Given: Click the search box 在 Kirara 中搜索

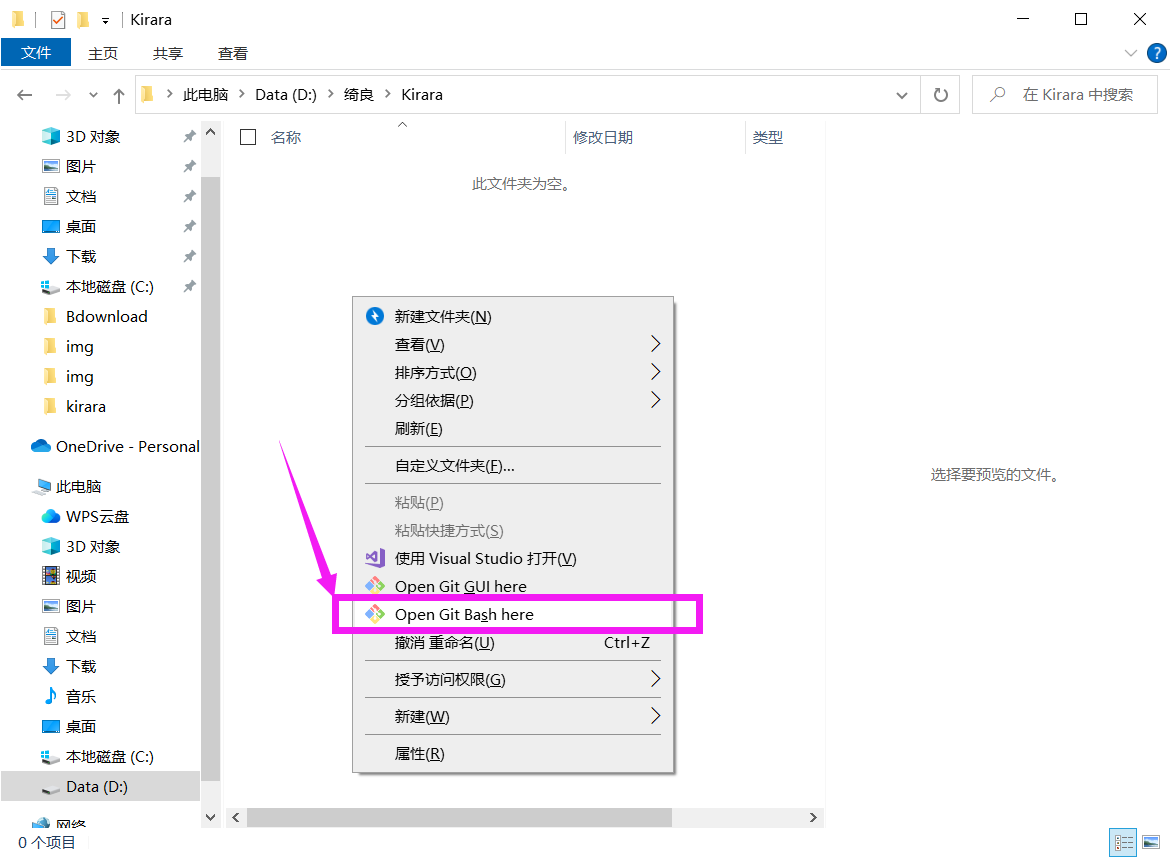Looking at the screenshot, I should click(1064, 95).
